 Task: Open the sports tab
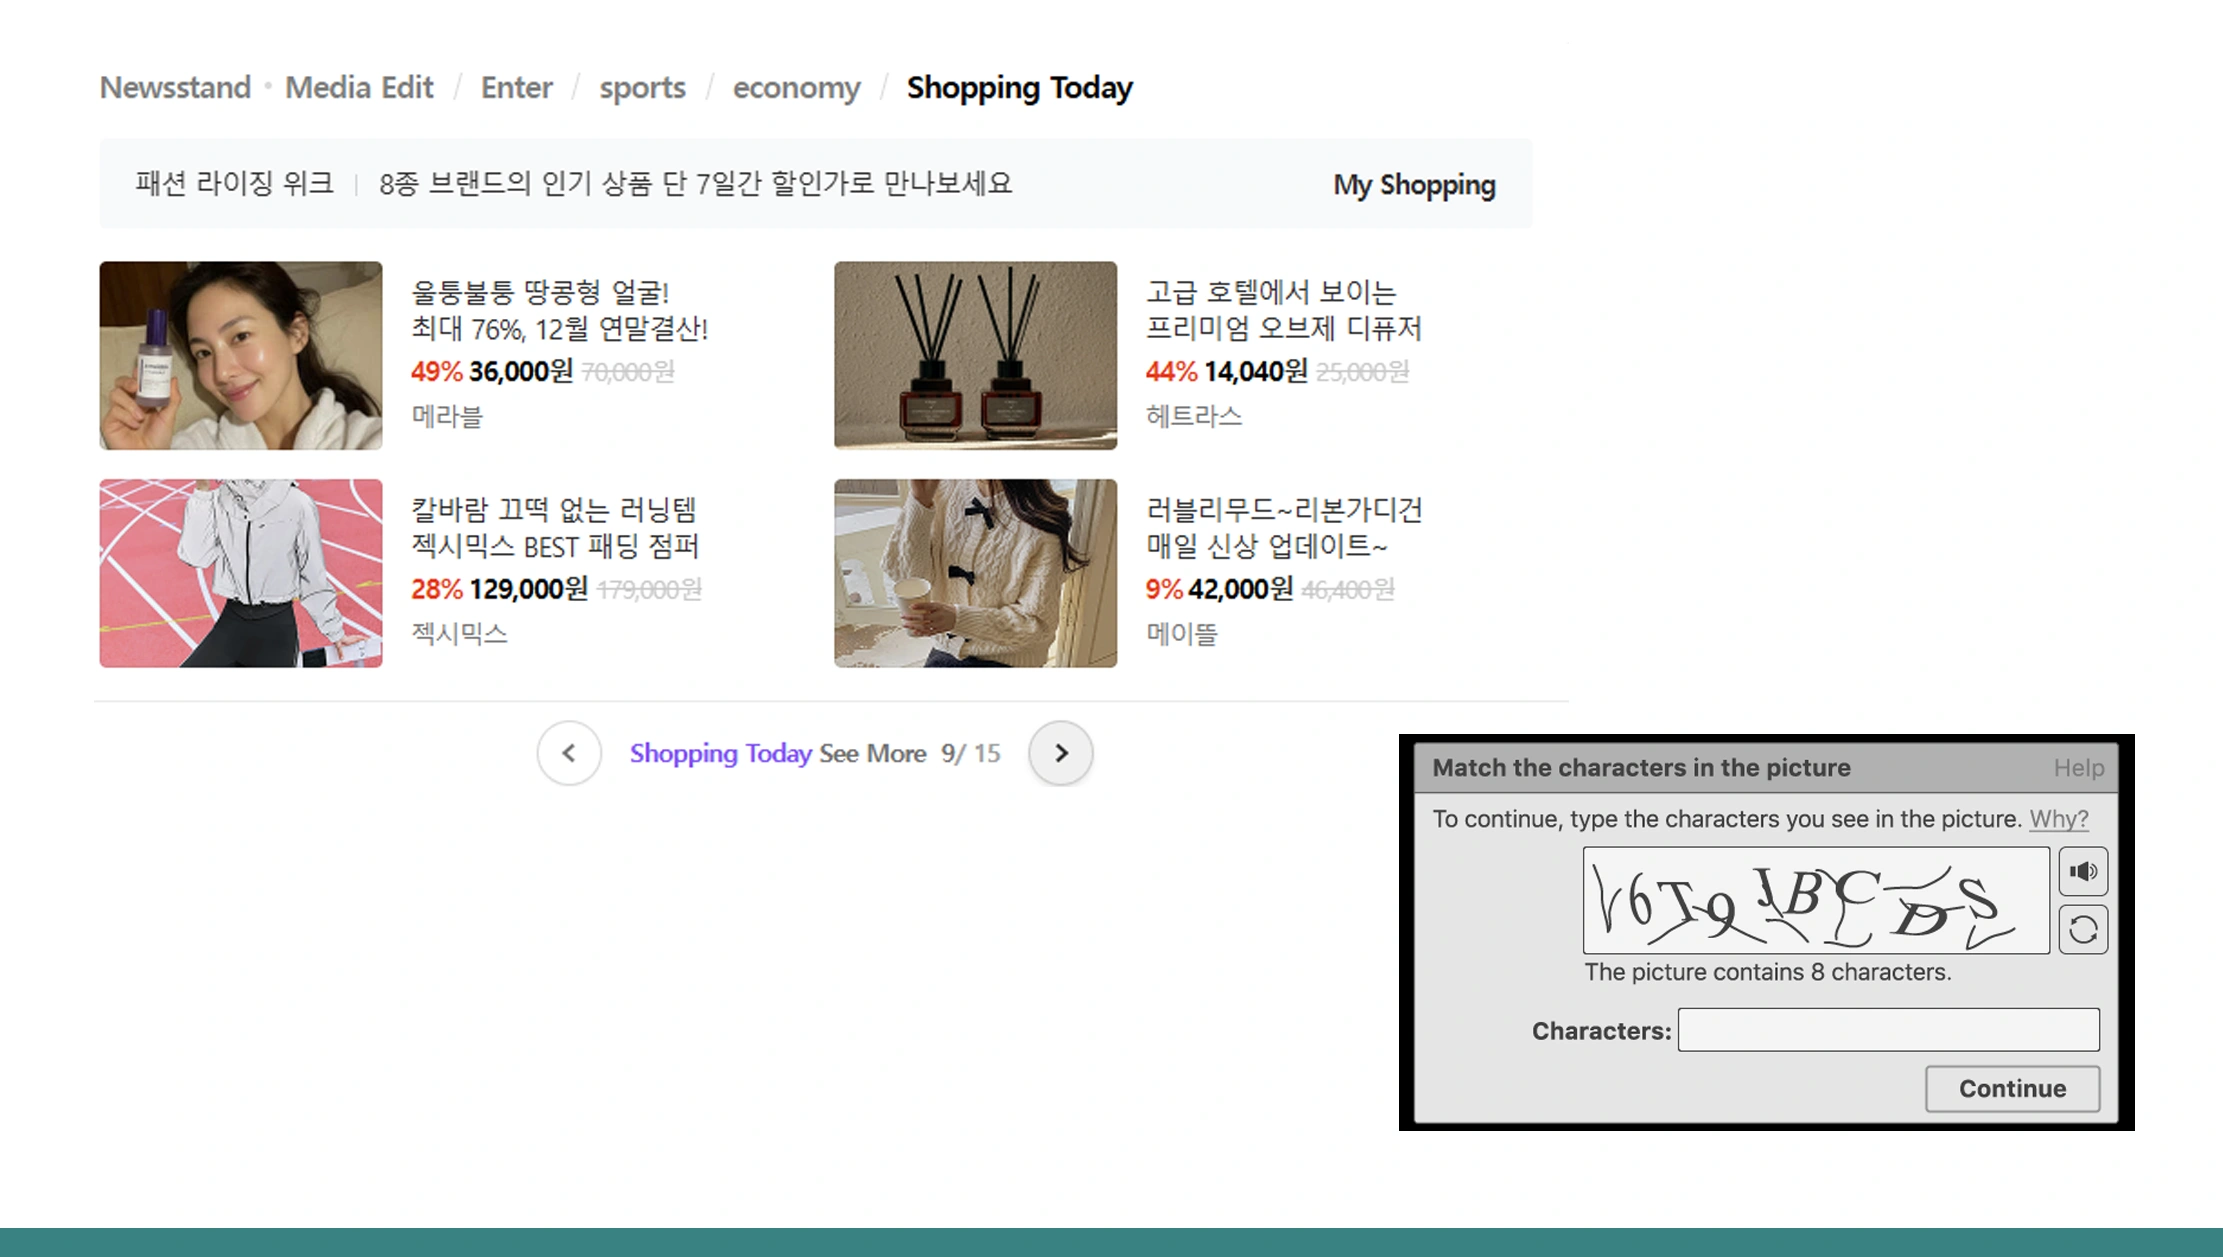click(x=642, y=88)
